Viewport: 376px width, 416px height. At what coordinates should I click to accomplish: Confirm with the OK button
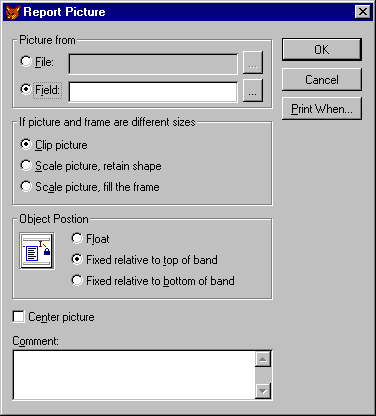click(x=322, y=50)
